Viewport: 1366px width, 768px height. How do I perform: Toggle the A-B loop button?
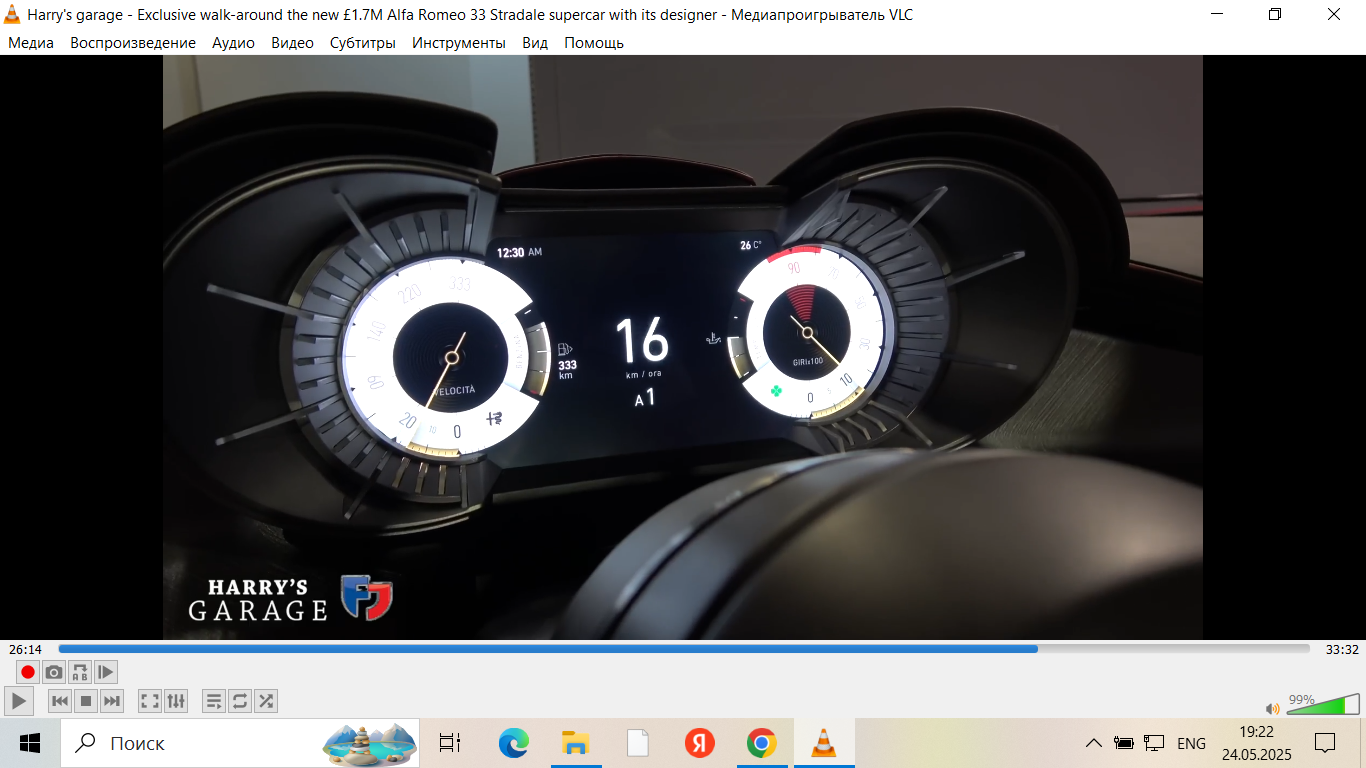coord(80,672)
